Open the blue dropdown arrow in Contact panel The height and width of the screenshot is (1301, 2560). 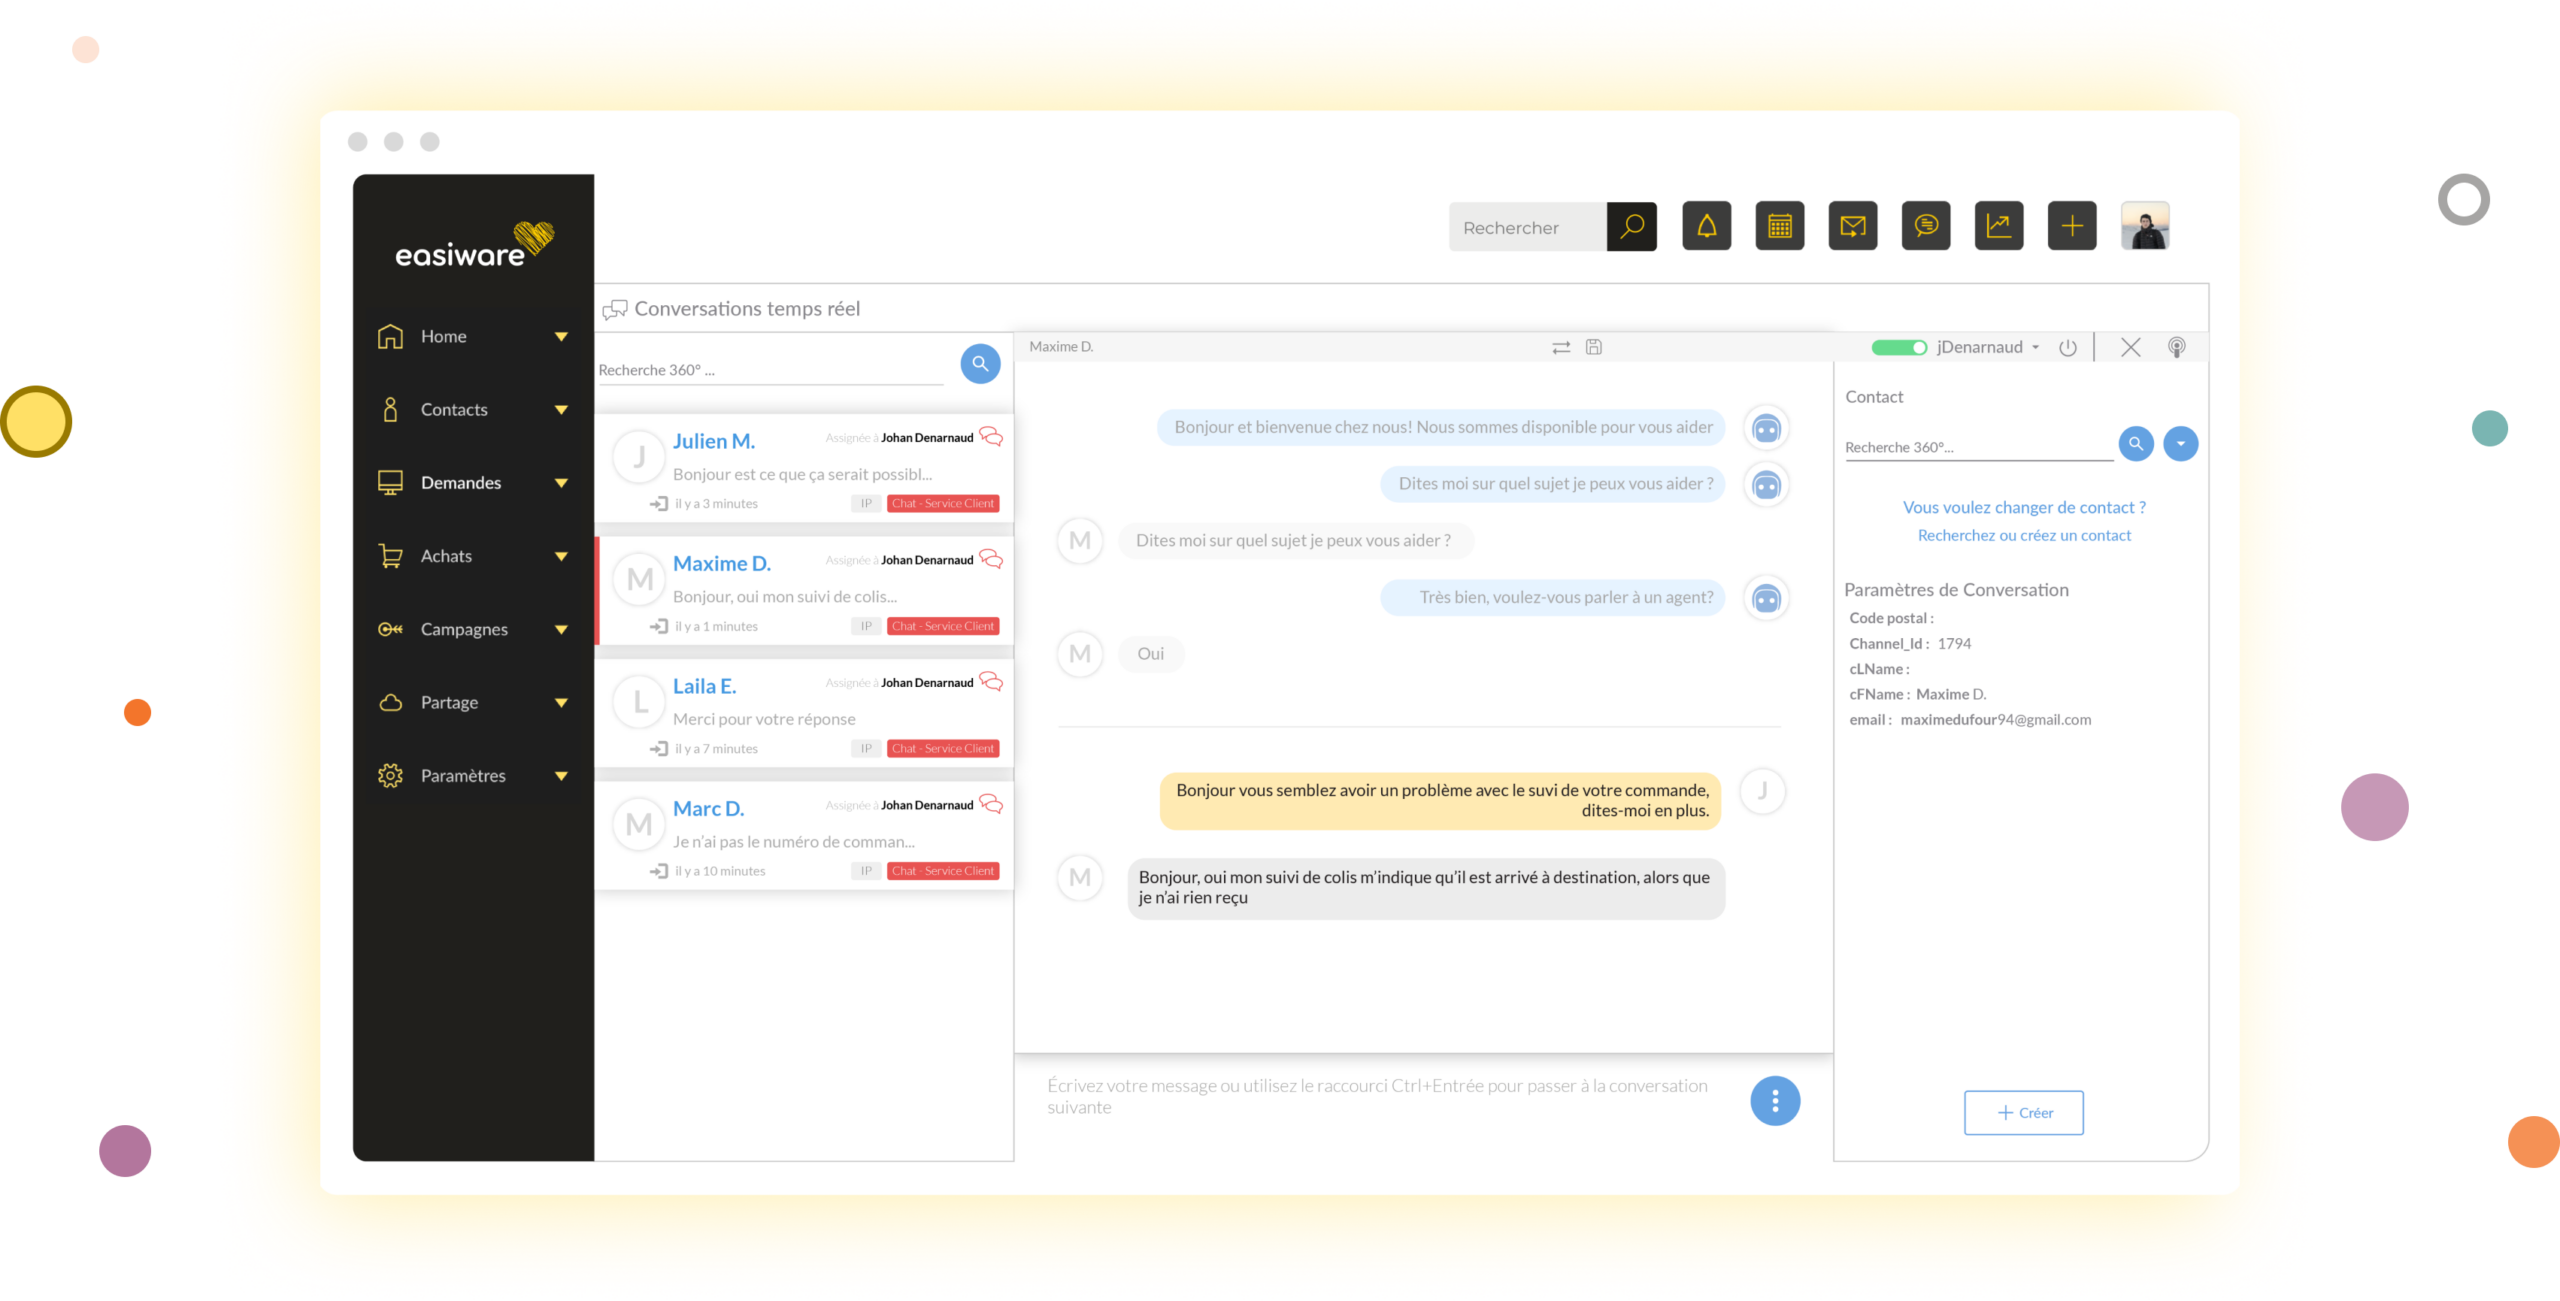tap(2180, 443)
